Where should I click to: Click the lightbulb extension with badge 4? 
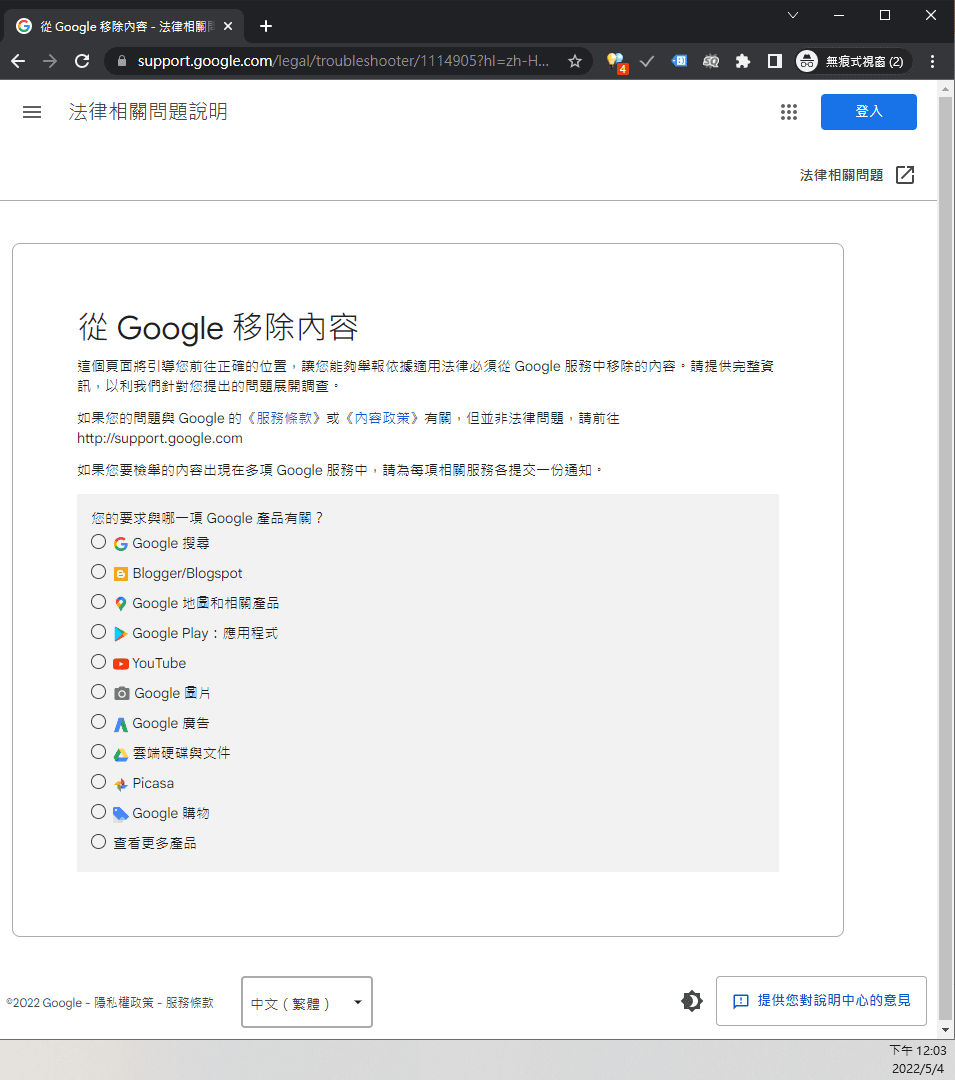click(616, 61)
